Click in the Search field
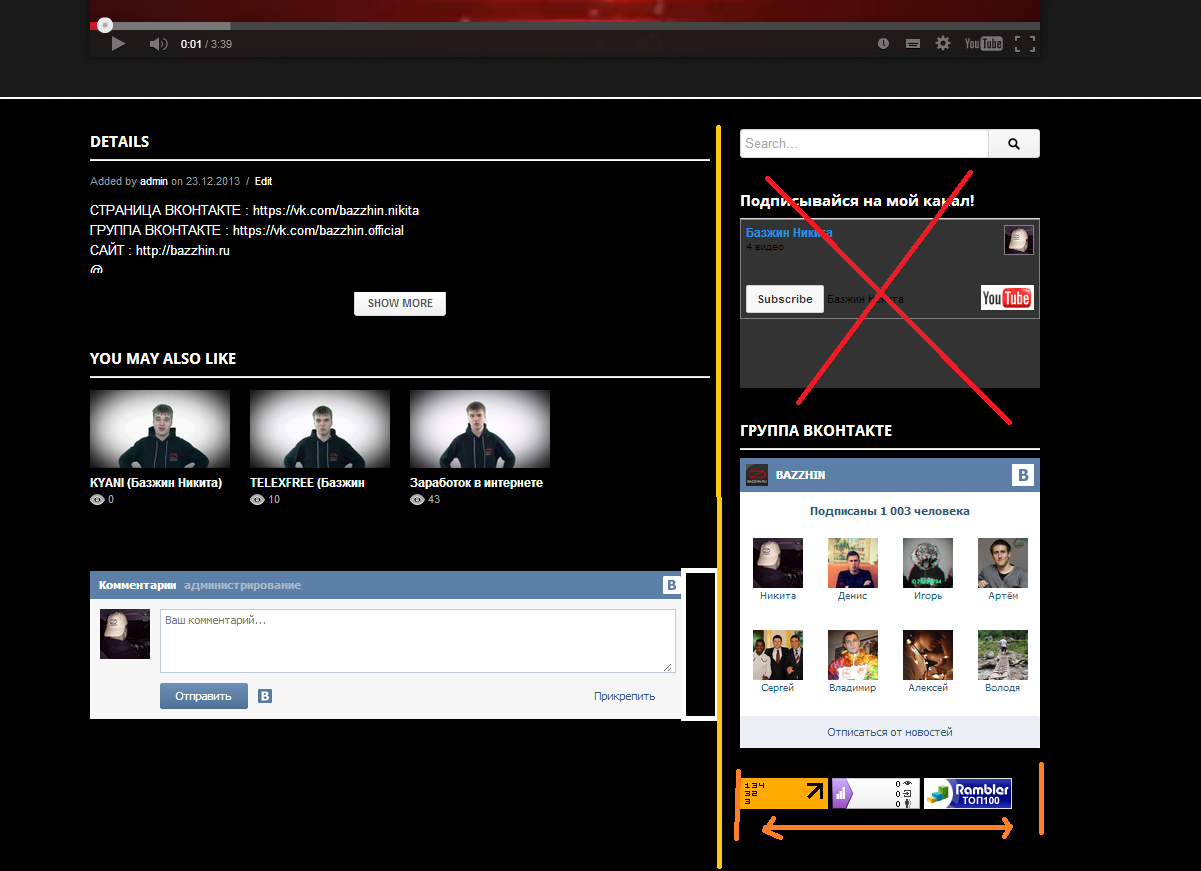This screenshot has width=1201, height=871. point(864,144)
